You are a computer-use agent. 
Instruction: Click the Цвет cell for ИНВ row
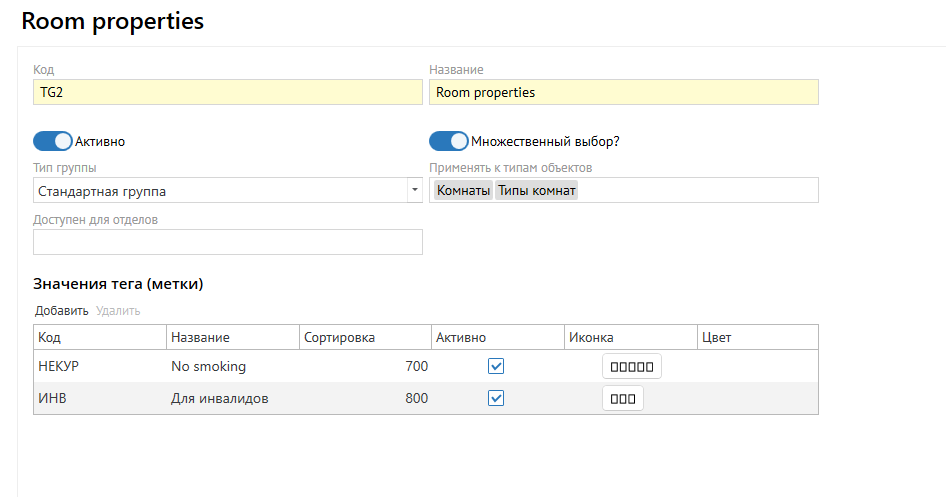tap(756, 399)
